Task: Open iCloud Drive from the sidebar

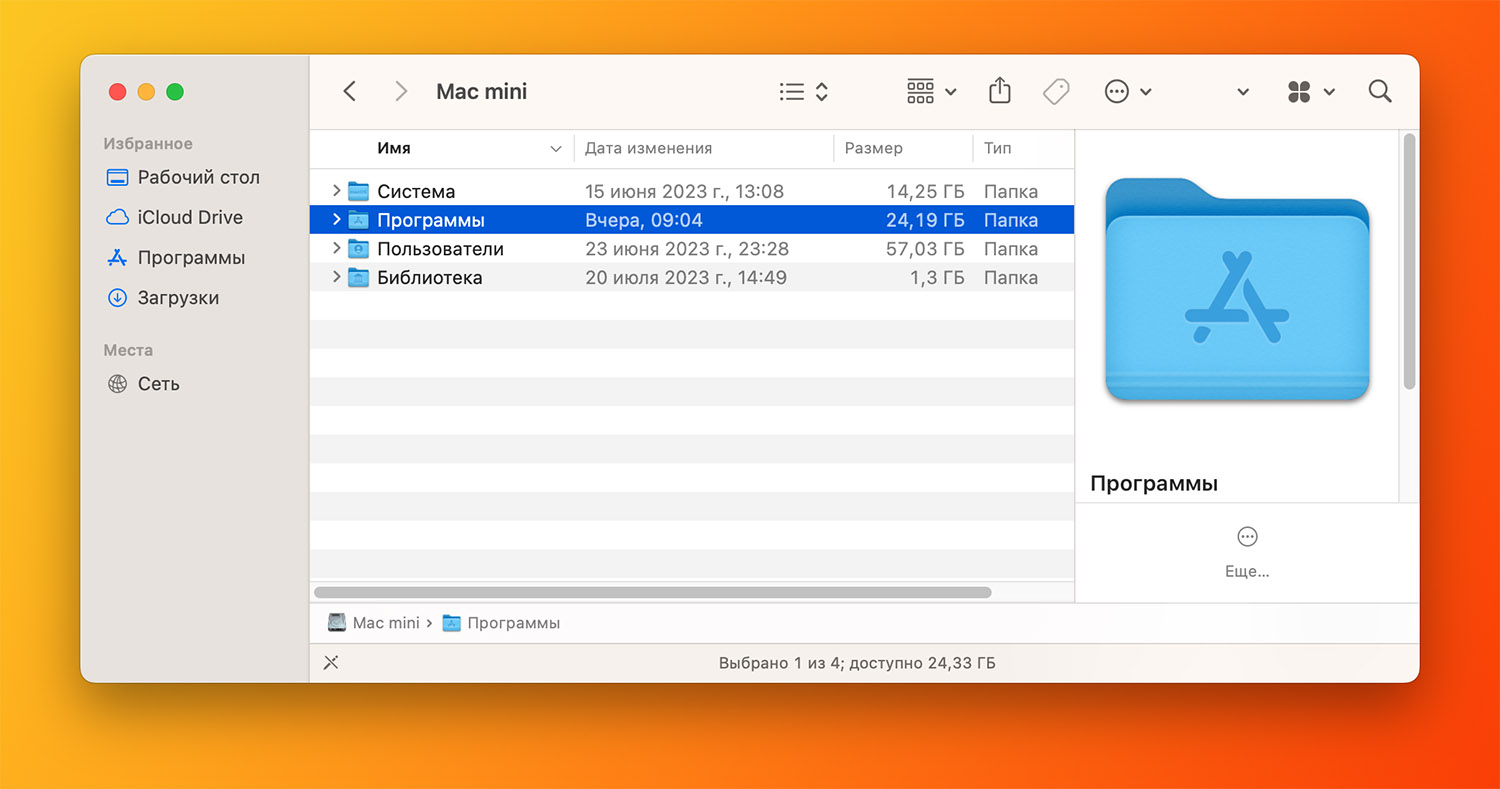Action: [x=190, y=217]
